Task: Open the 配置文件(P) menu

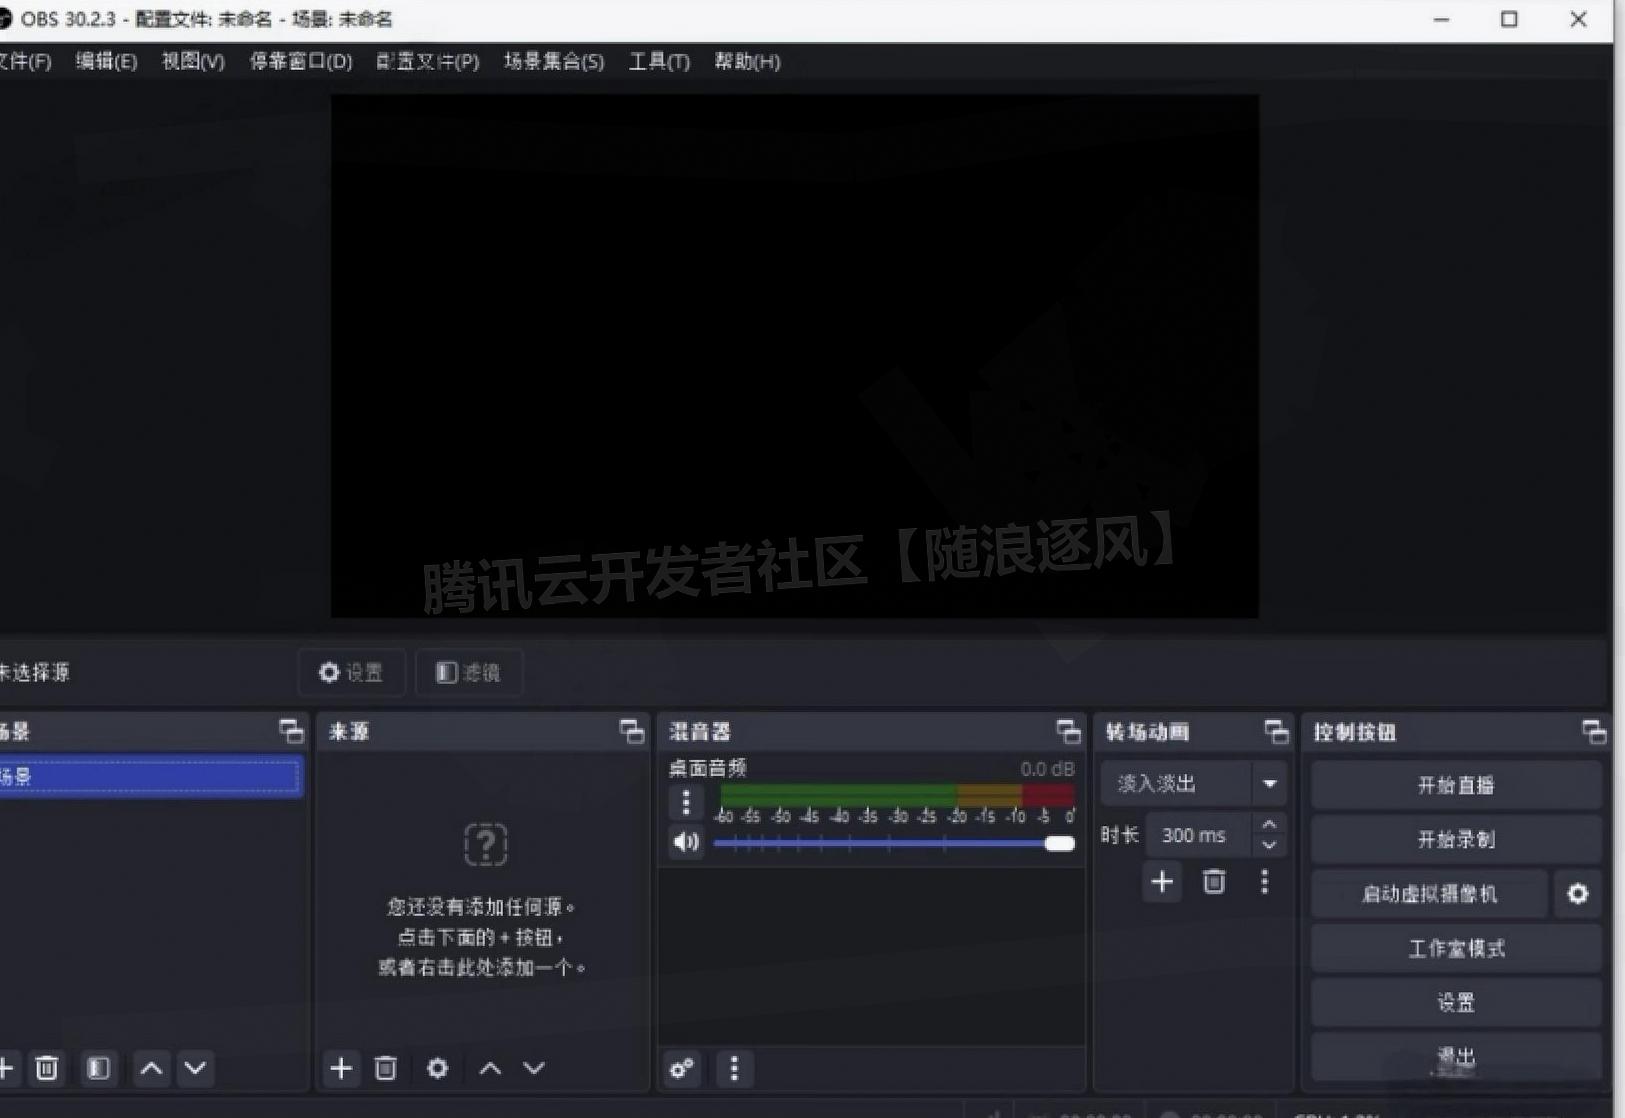Action: pos(427,61)
